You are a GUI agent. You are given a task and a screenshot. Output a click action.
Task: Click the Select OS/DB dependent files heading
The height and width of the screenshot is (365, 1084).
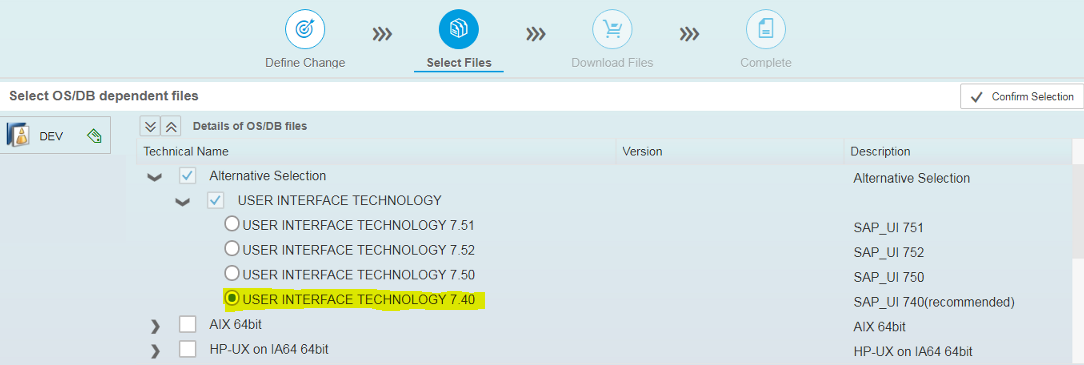coord(104,96)
